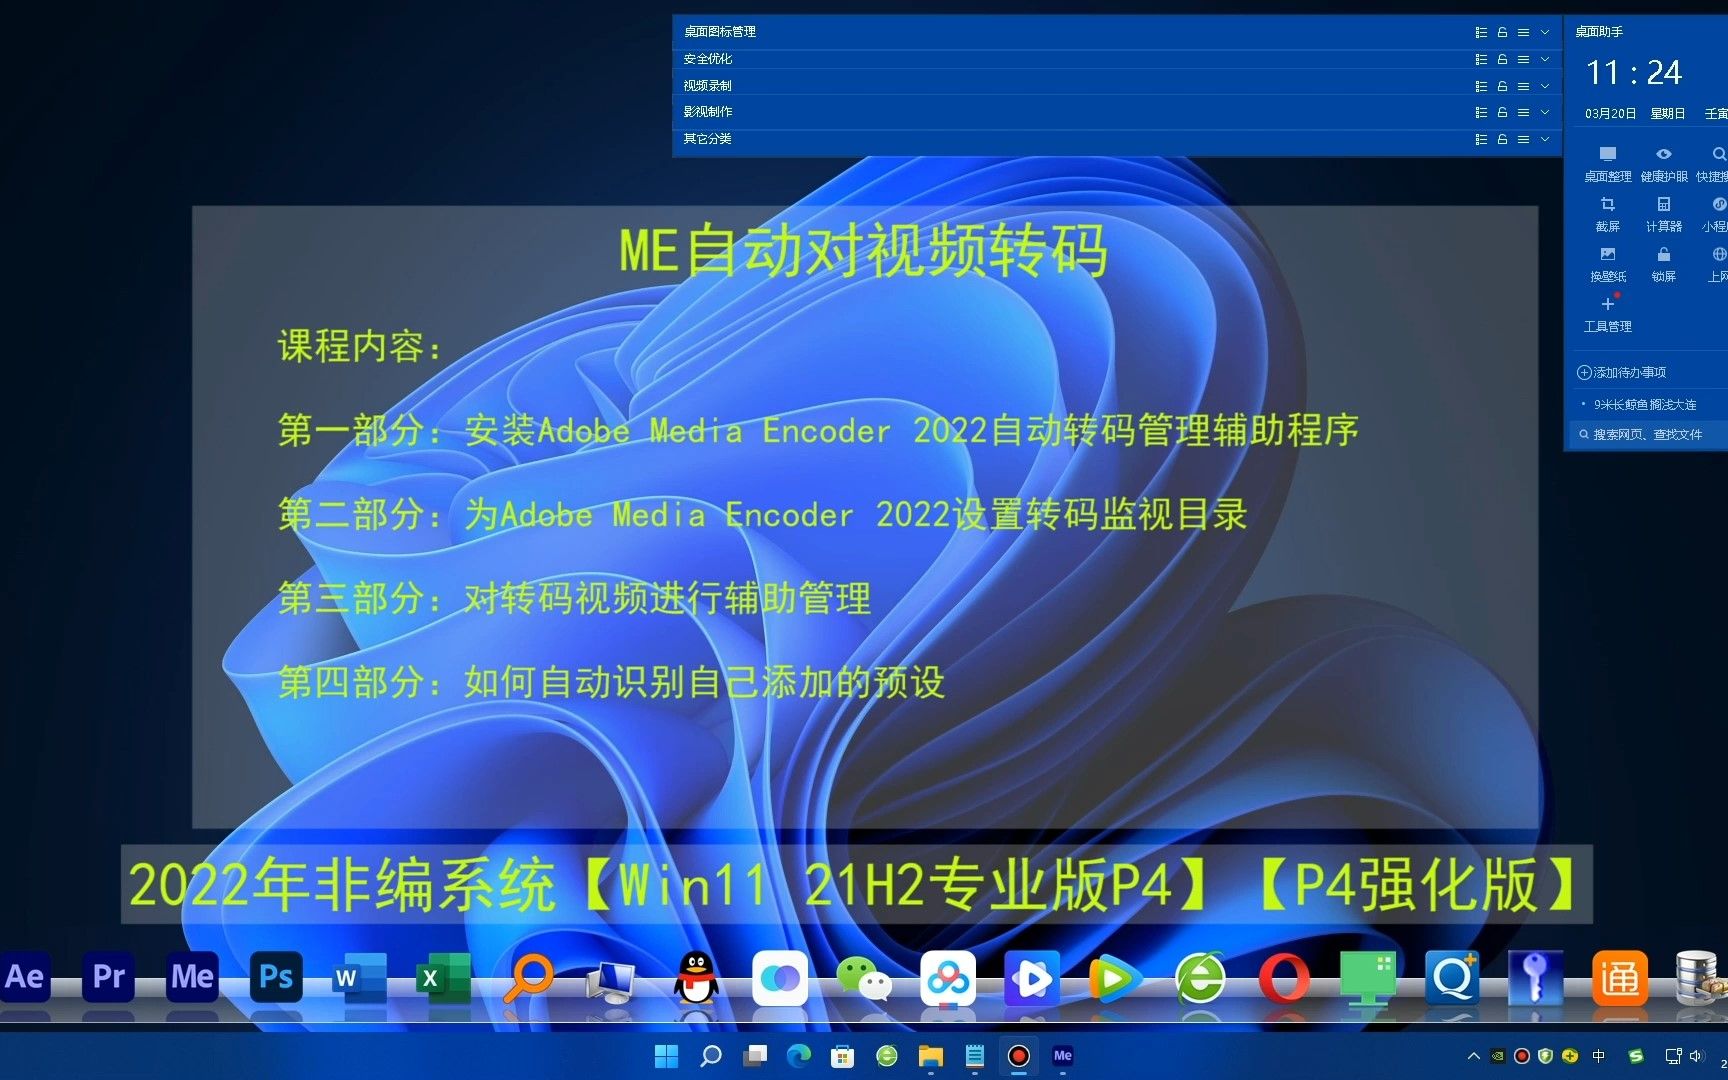Toggle lock on 视频录制 row
Image resolution: width=1728 pixels, height=1080 pixels.
pos(1502,86)
